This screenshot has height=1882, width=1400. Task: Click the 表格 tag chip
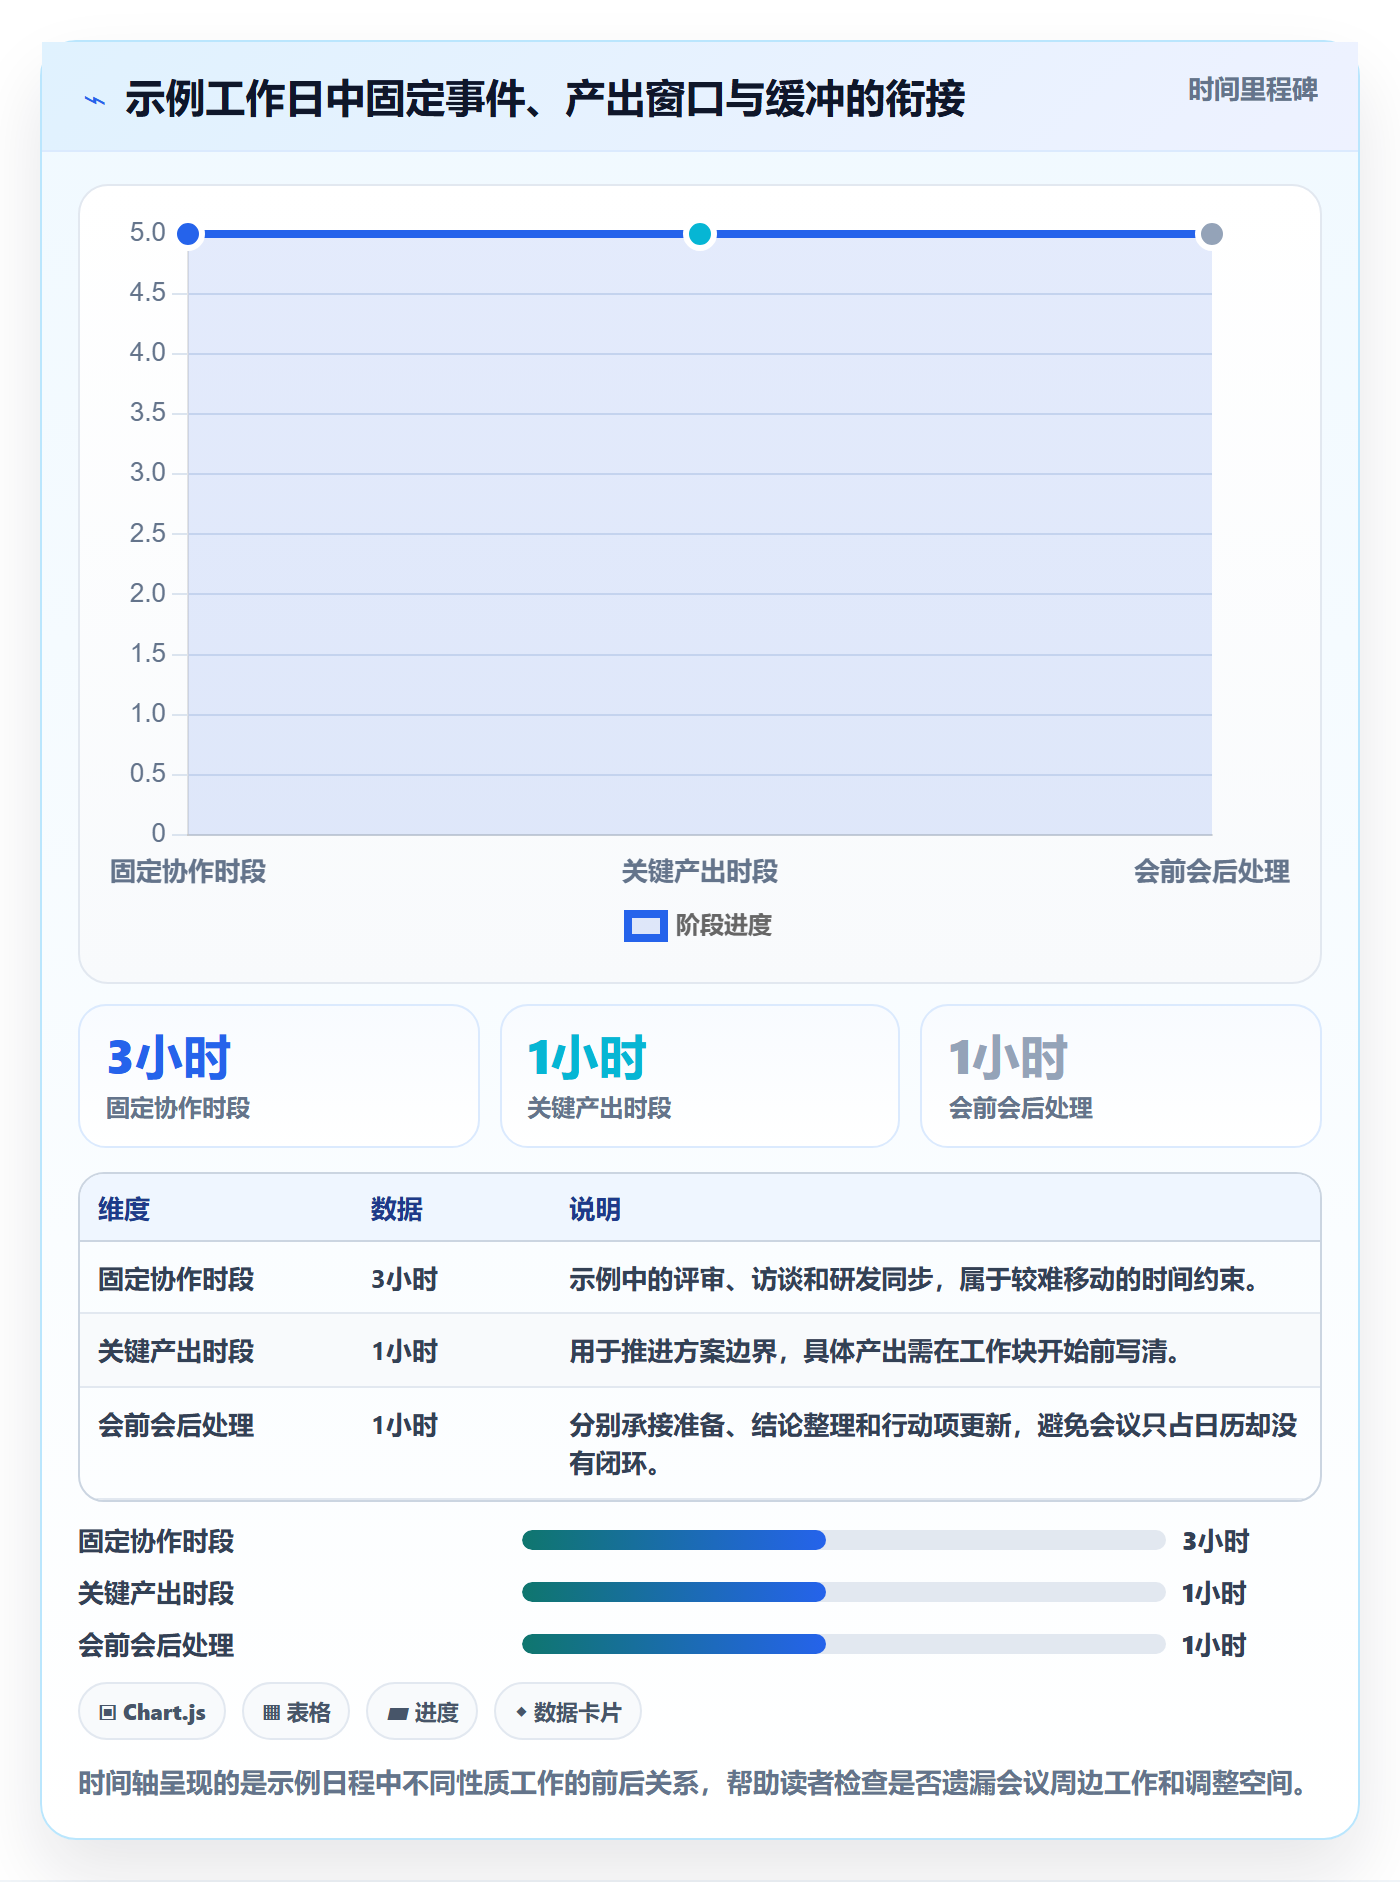coord(296,1712)
